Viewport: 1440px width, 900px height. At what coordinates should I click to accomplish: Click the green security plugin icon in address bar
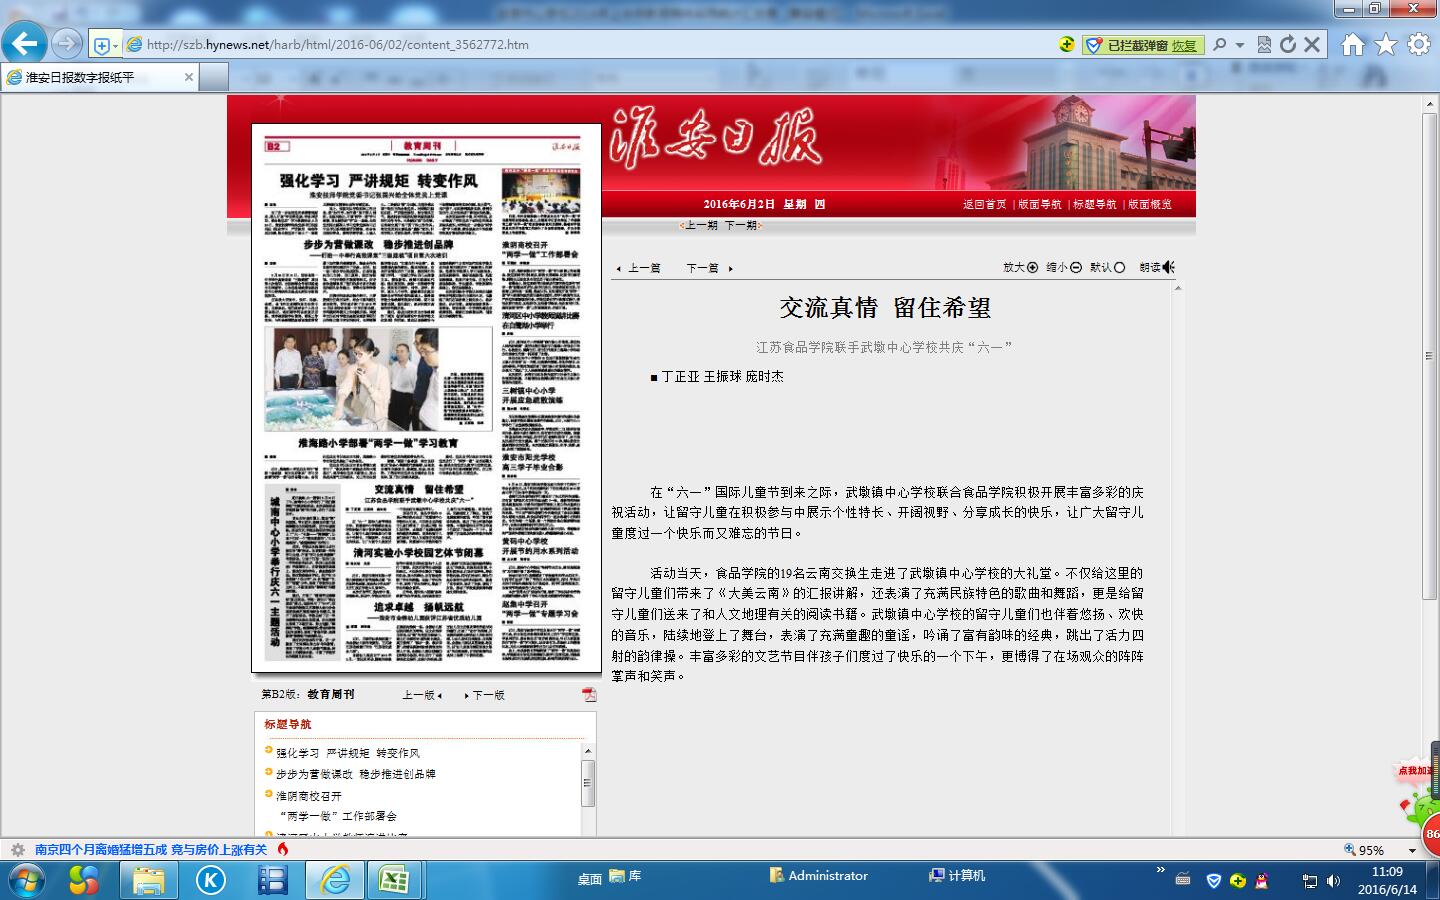click(x=1067, y=44)
